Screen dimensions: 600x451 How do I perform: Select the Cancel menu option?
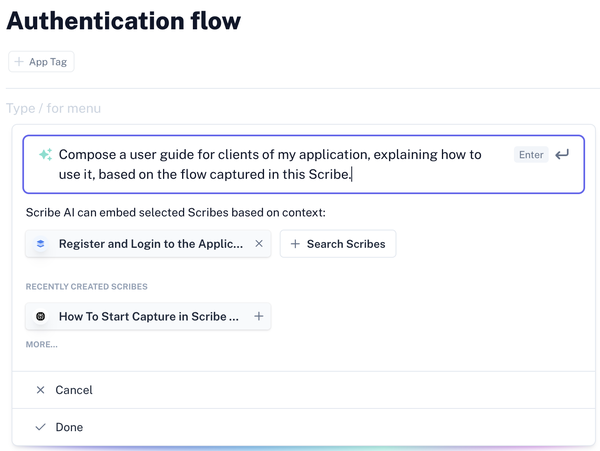tap(74, 390)
